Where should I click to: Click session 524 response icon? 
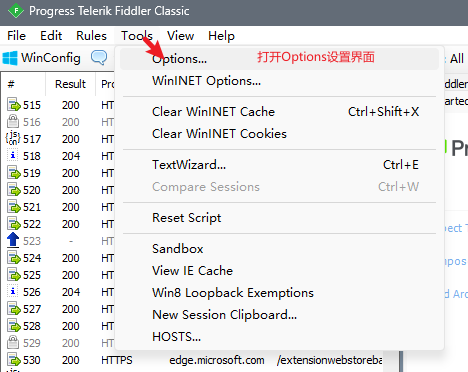(14, 257)
